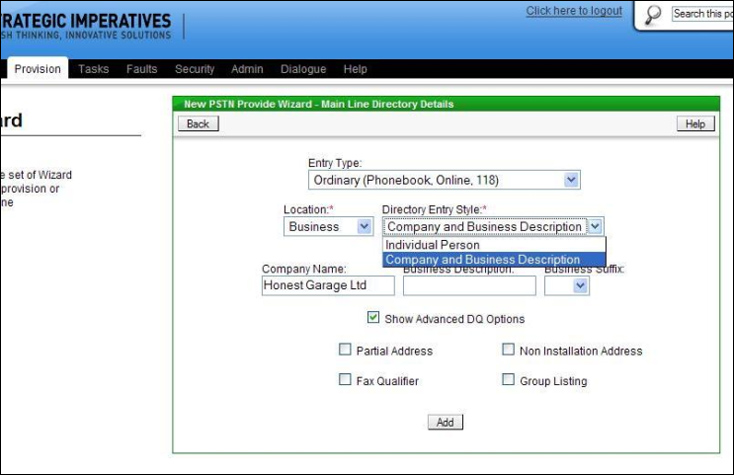Image resolution: width=734 pixels, height=475 pixels.
Task: Tick the Fax Qualifier checkbox
Action: [345, 380]
